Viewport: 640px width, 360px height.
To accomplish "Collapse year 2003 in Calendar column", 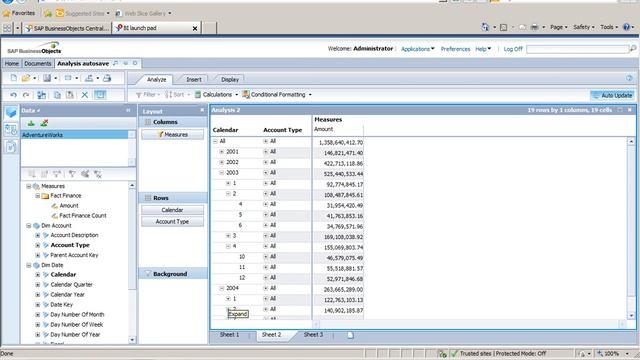I will coord(222,173).
